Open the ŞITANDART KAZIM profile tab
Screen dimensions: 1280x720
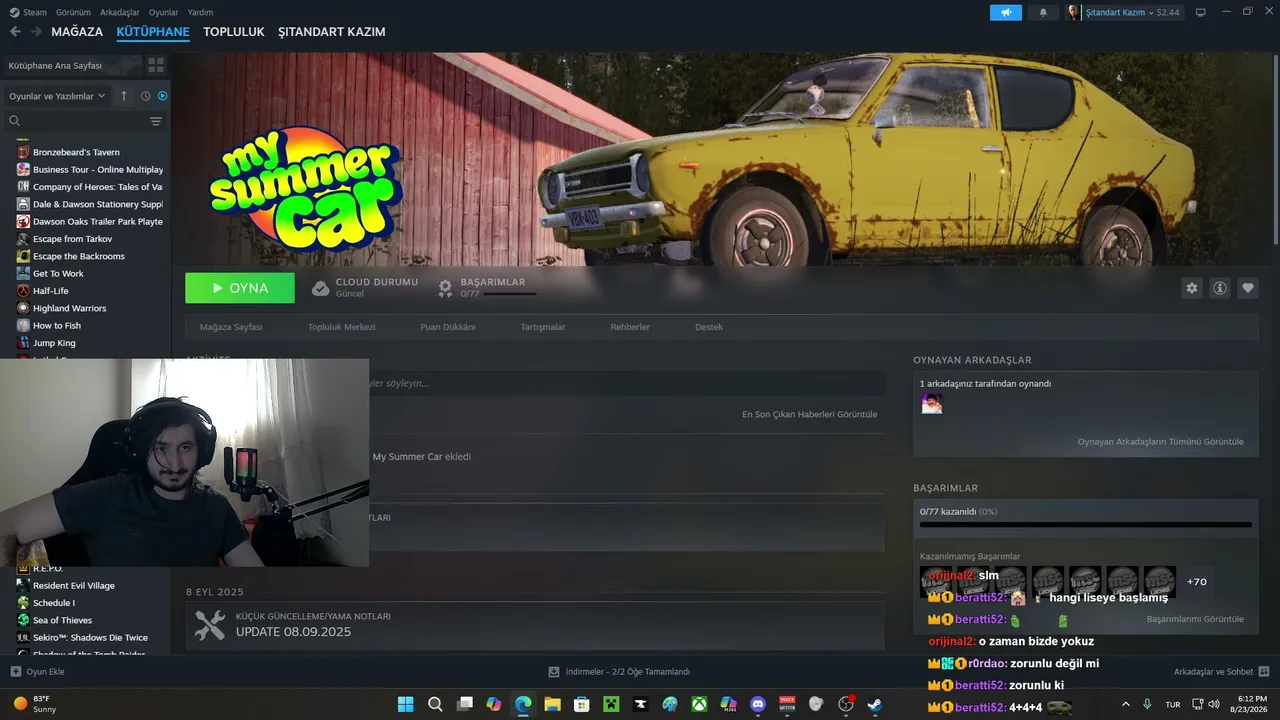click(332, 32)
